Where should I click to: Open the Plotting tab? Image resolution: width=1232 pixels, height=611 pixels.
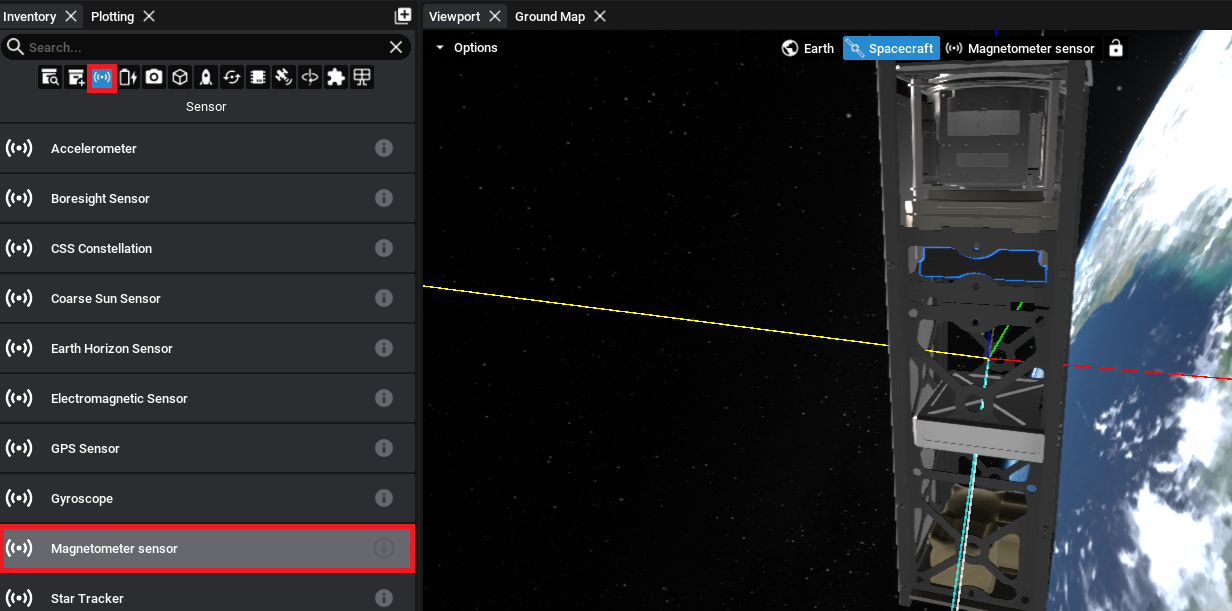point(112,16)
